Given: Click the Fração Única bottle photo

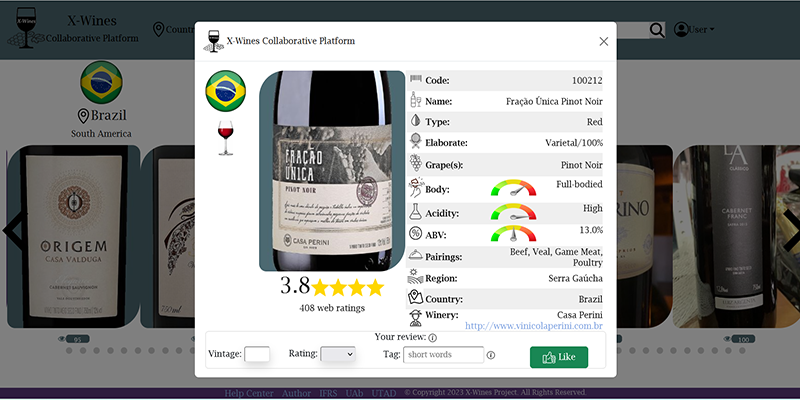Looking at the screenshot, I should click(x=332, y=171).
